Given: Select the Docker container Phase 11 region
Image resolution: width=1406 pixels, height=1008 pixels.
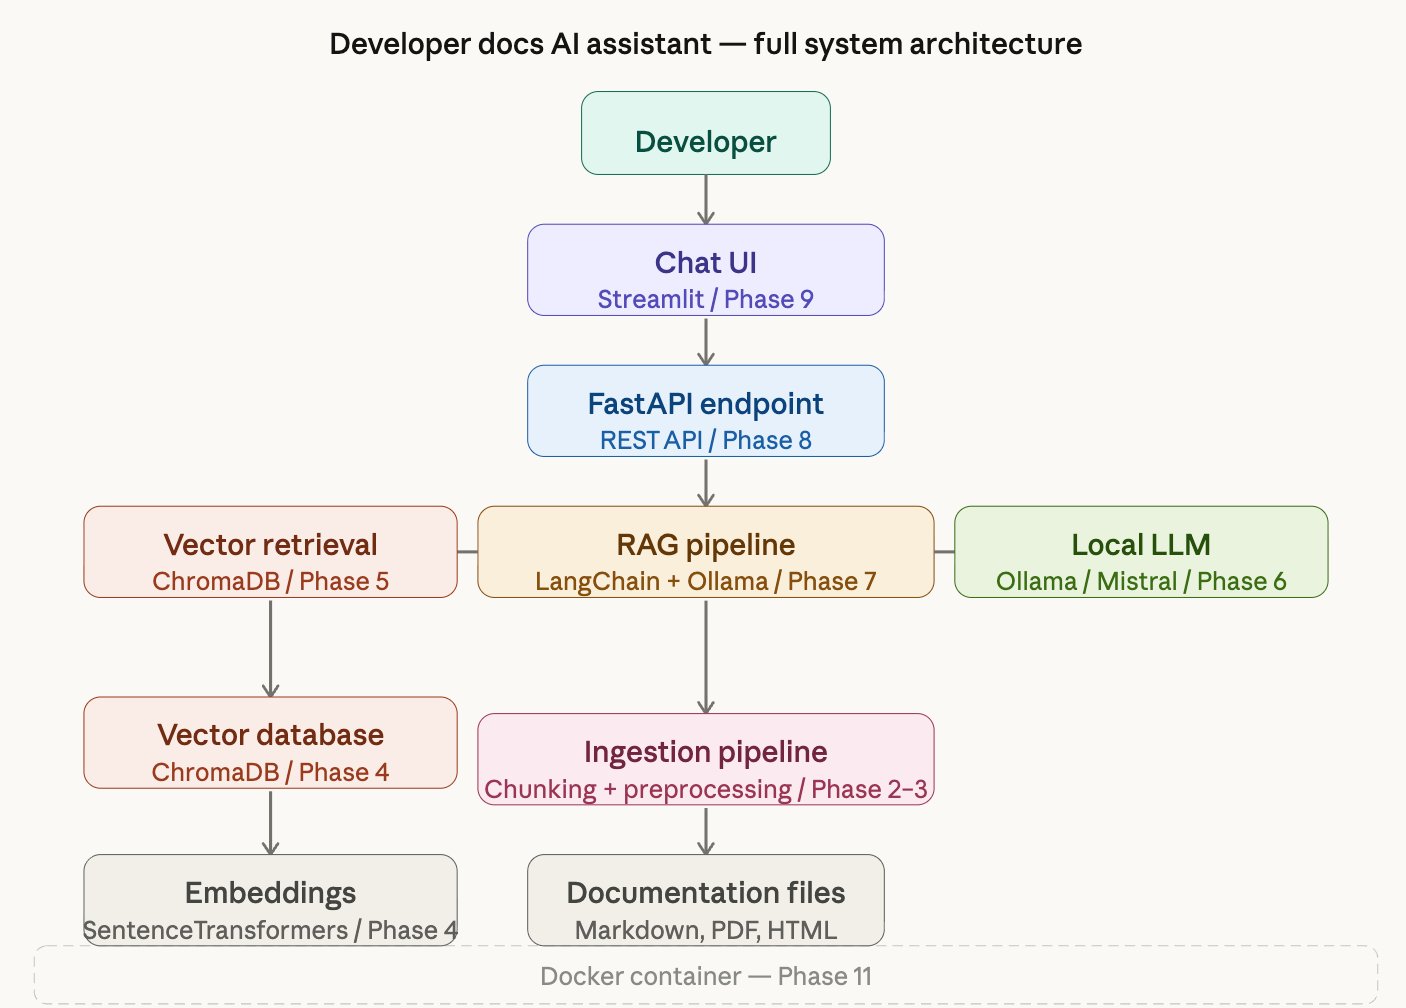Looking at the screenshot, I should tap(705, 976).
